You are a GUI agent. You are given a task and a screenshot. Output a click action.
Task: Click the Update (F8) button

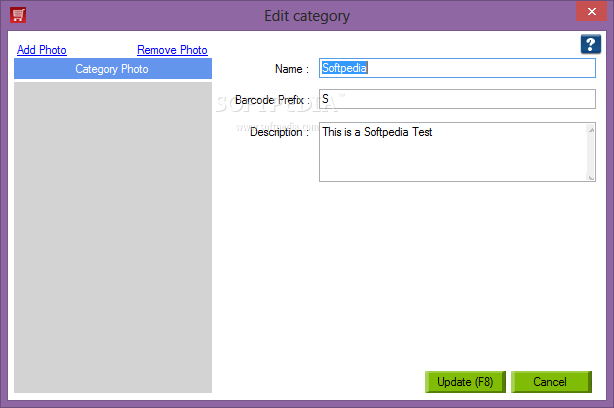(465, 382)
